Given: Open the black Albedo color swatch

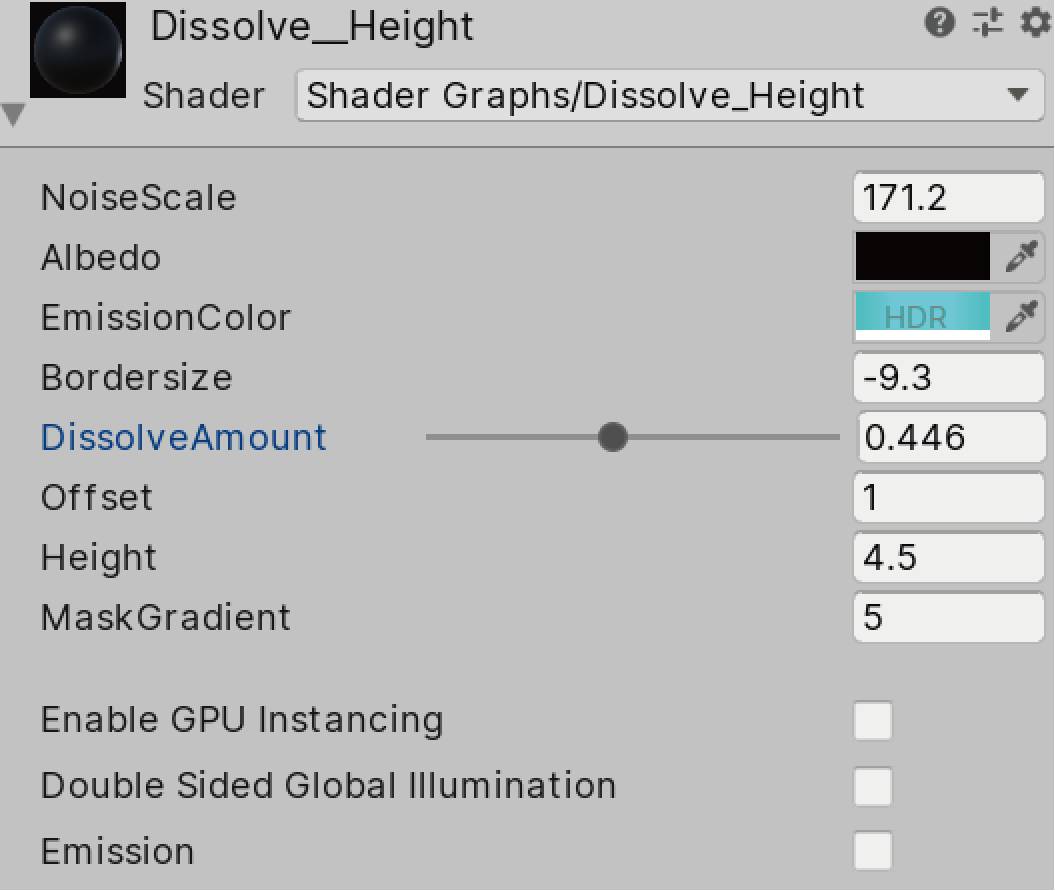Looking at the screenshot, I should pyautogui.click(x=922, y=256).
